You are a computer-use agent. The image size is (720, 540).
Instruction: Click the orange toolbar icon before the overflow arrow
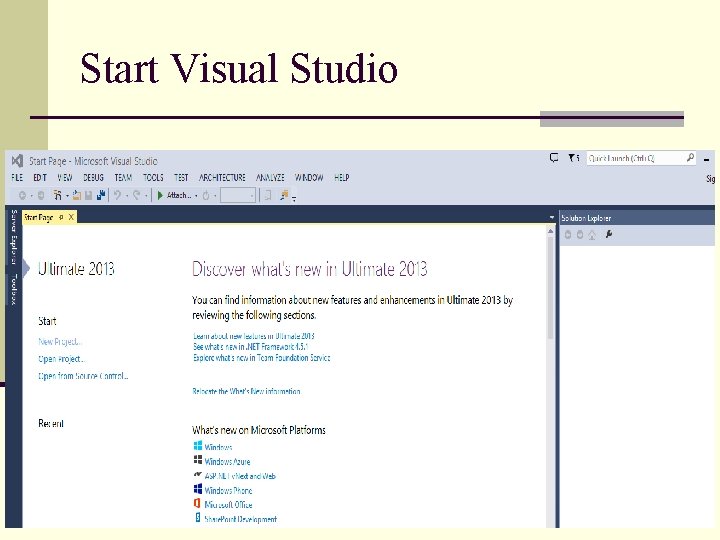284,195
